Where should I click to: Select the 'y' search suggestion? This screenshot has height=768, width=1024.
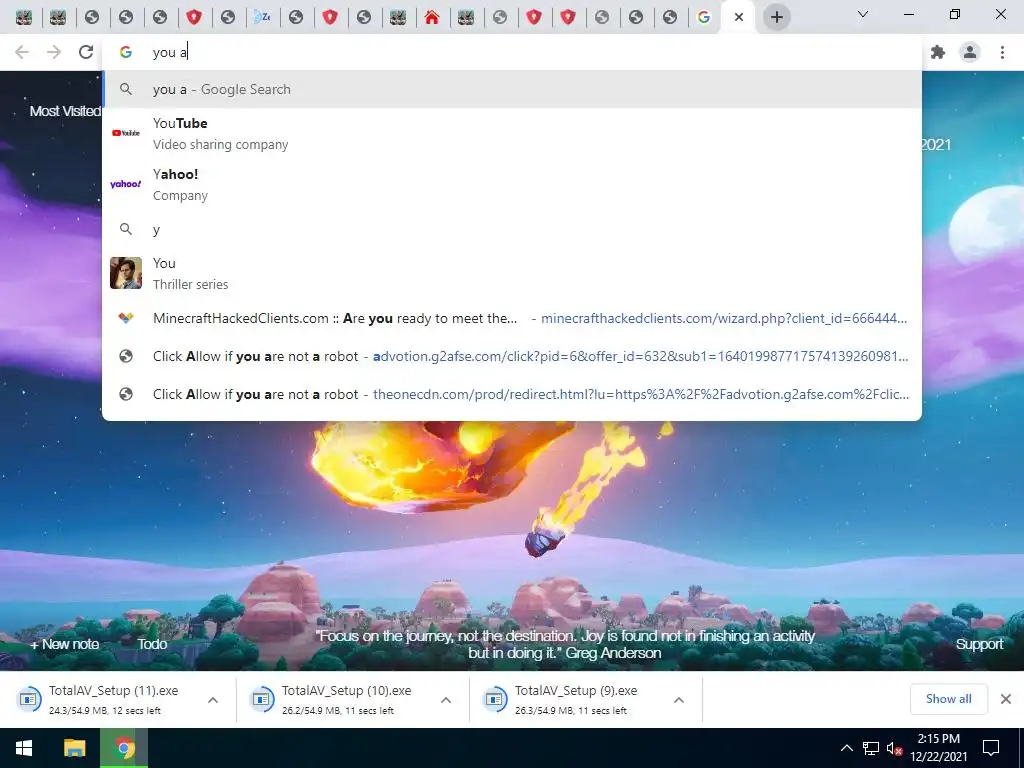click(x=512, y=229)
